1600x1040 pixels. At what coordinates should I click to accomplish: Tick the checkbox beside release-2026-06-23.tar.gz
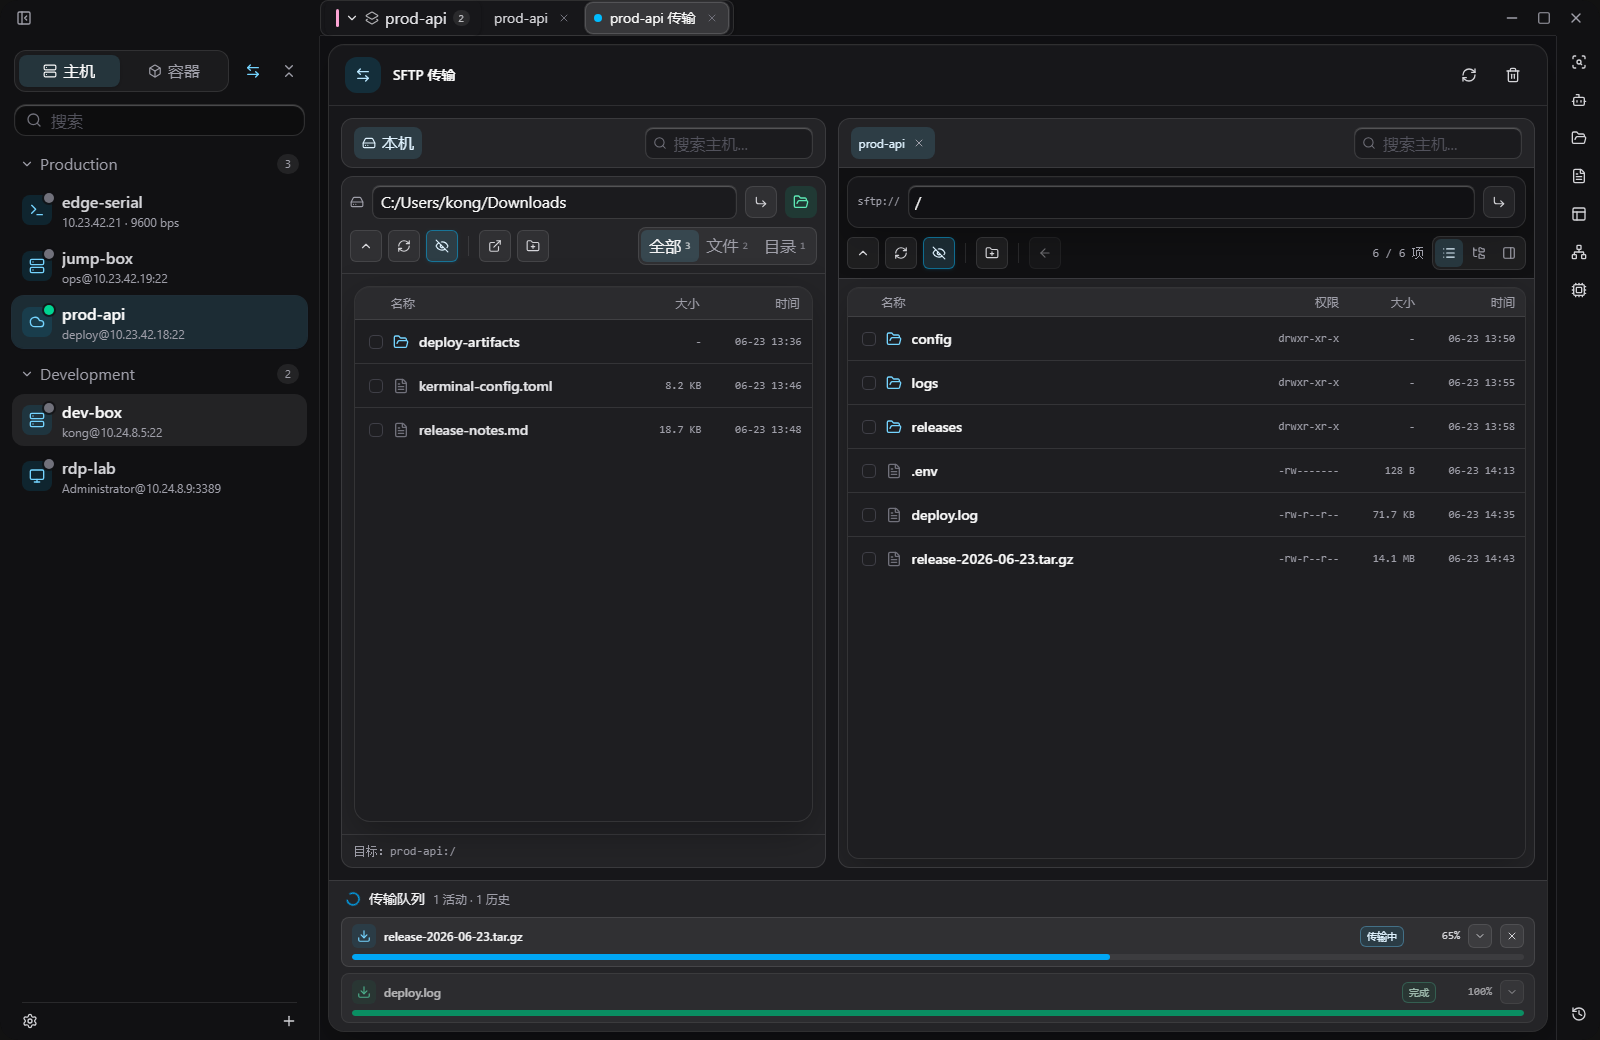pos(869,559)
